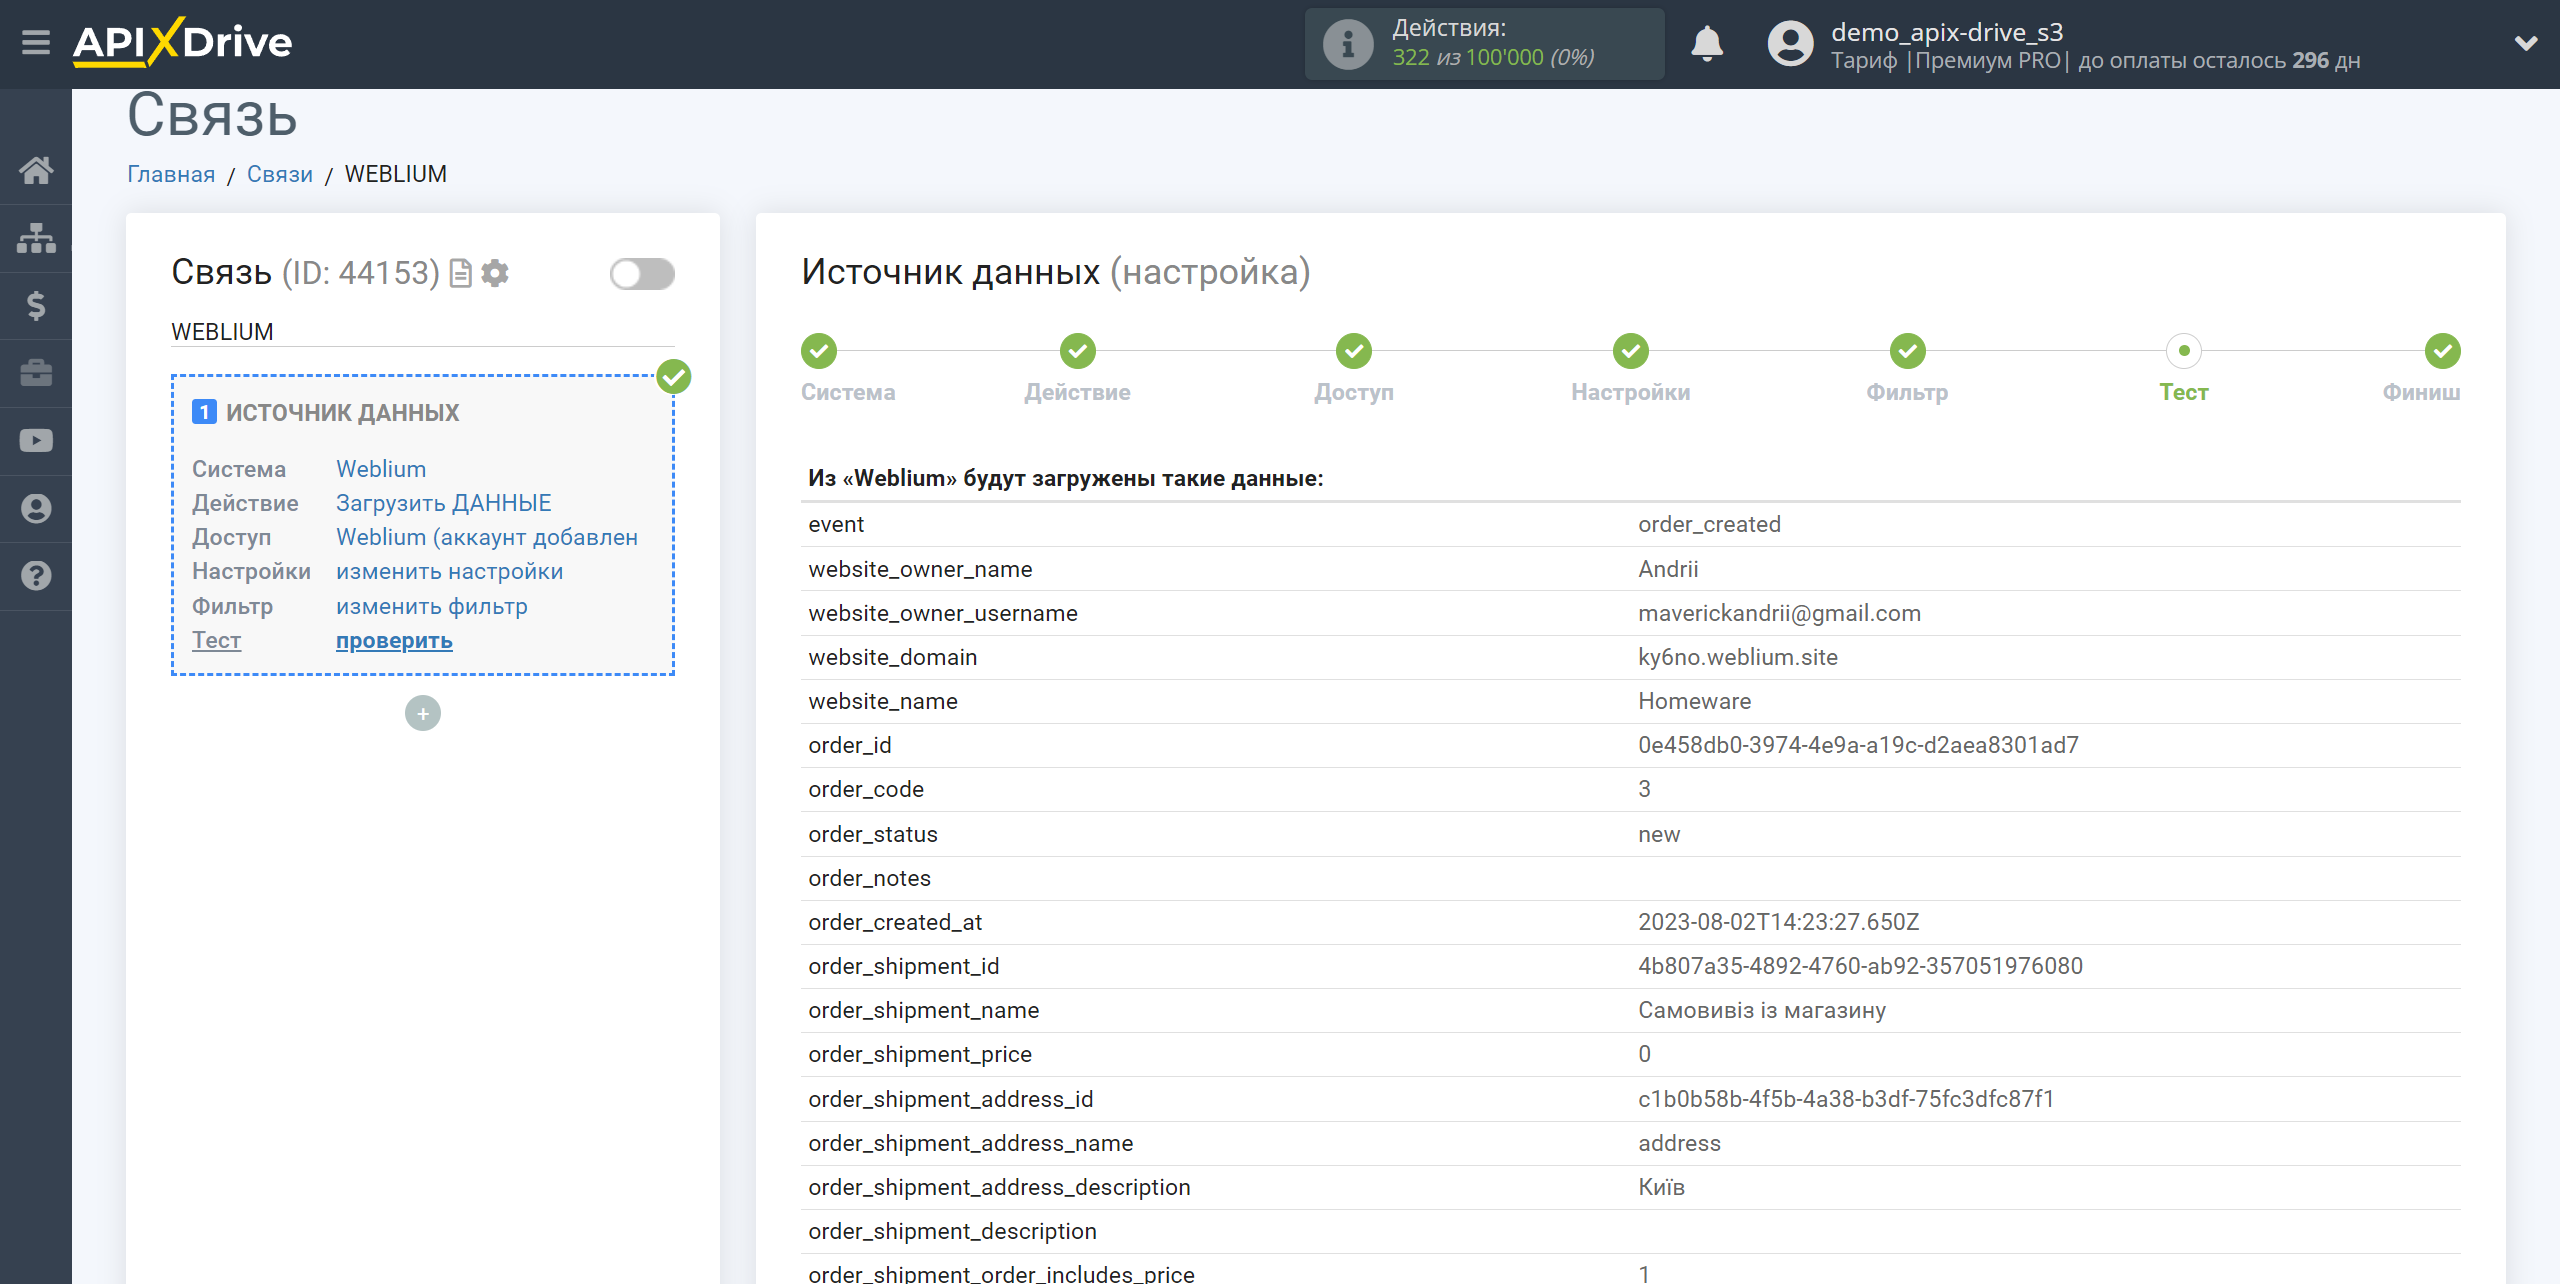Click the ИСТОЧНИК ДАННЫХ heading
The height and width of the screenshot is (1284, 2560).
342,413
